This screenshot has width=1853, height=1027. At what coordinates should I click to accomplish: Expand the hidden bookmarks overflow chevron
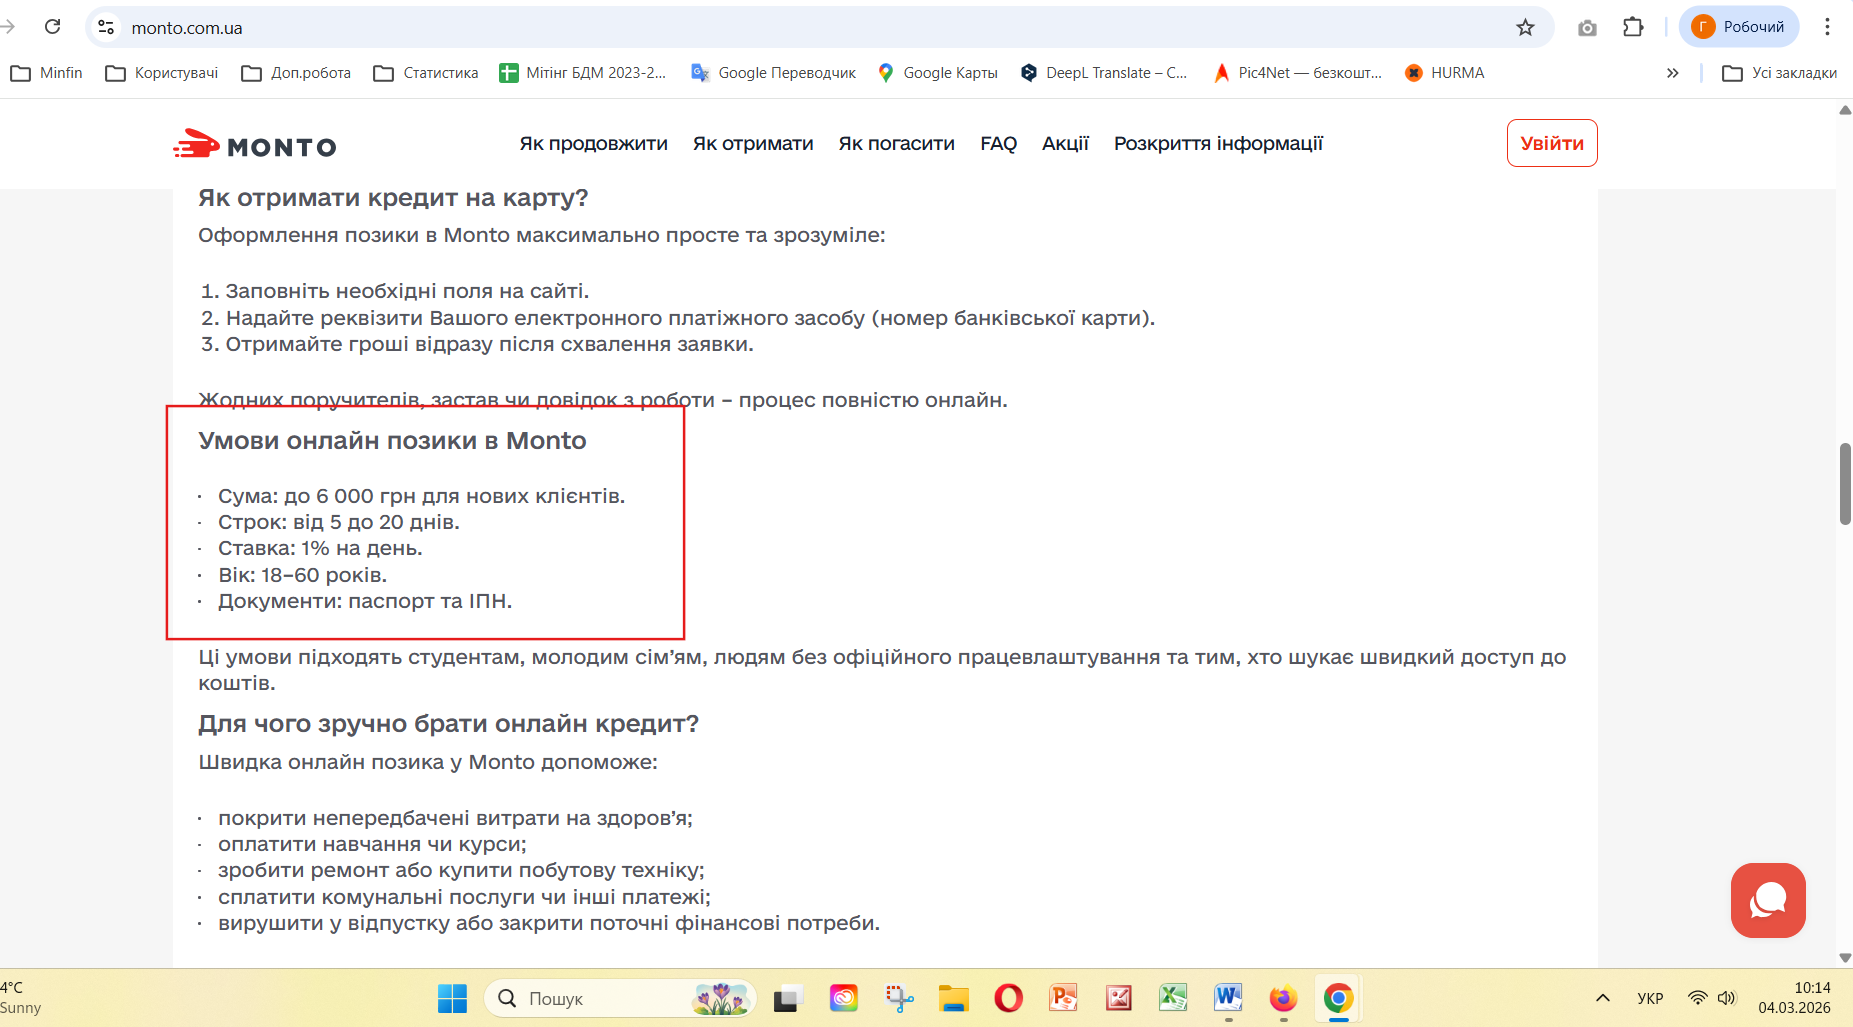pos(1672,73)
